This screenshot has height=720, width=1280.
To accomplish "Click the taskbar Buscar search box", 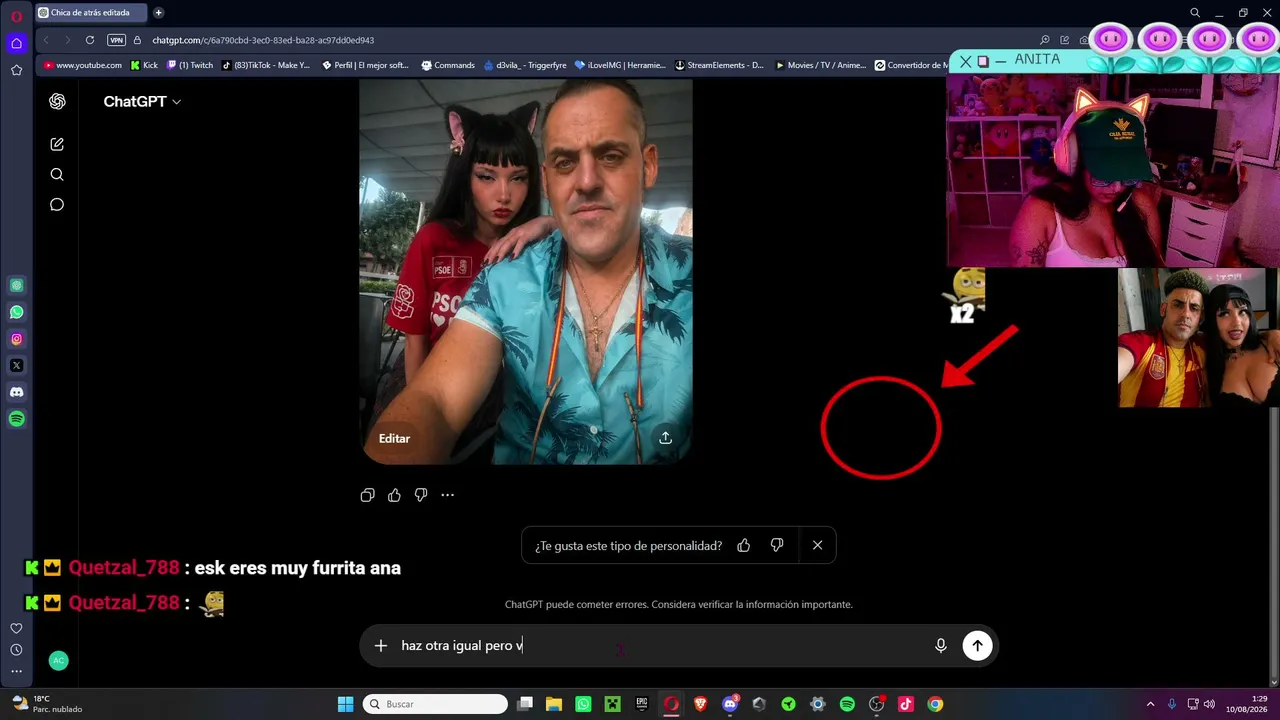I will [434, 704].
